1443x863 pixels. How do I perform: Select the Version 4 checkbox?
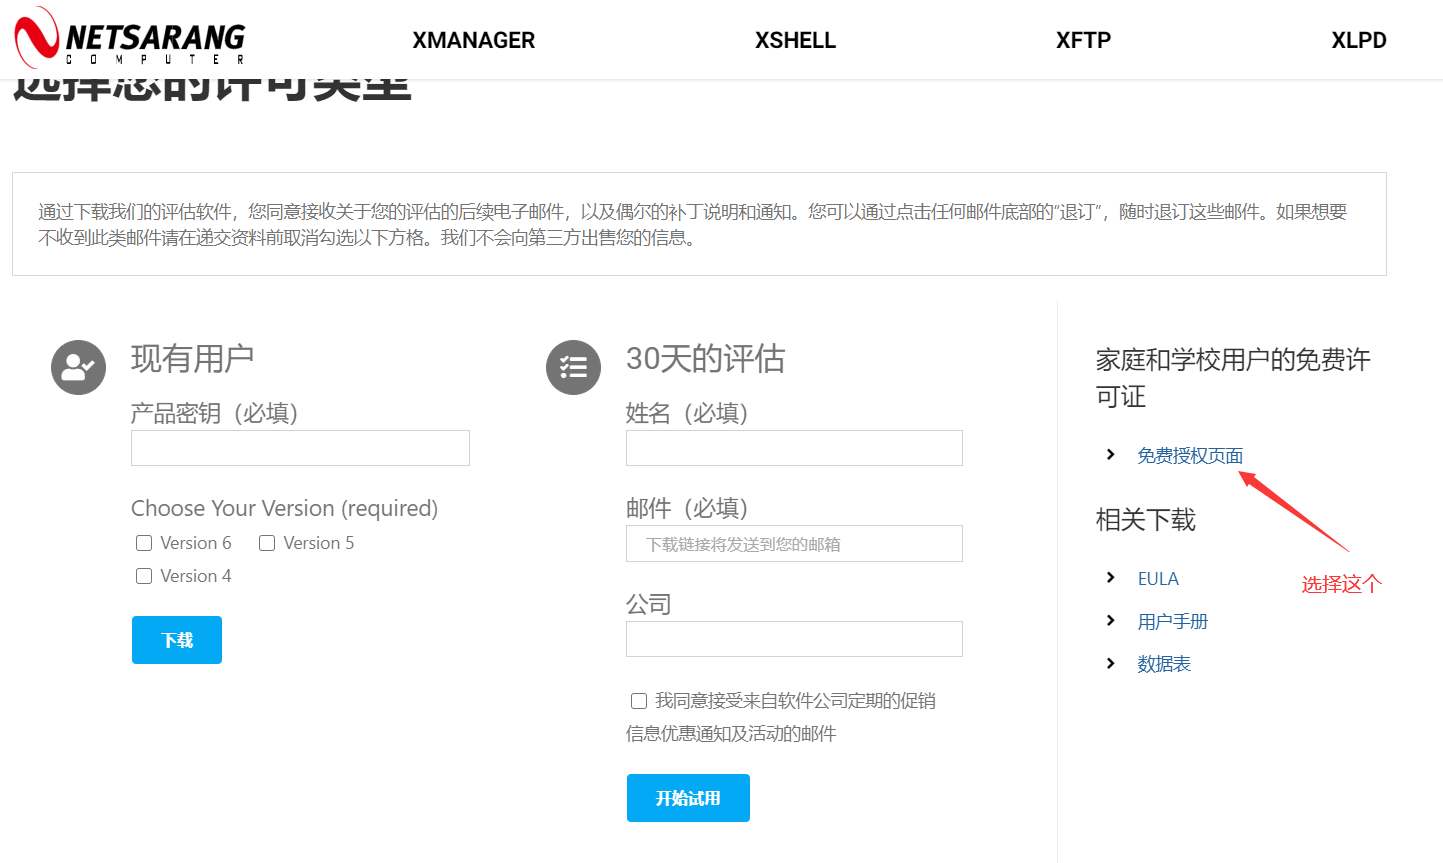coord(144,576)
